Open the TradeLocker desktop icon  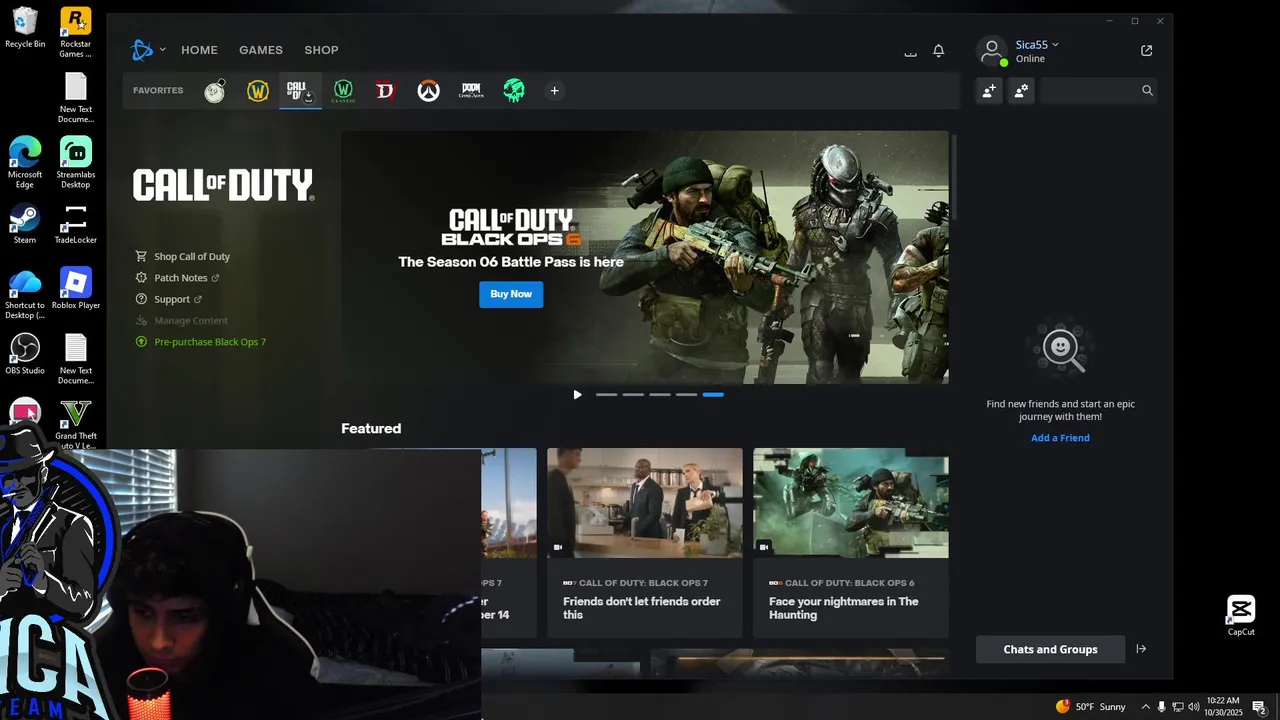76,224
